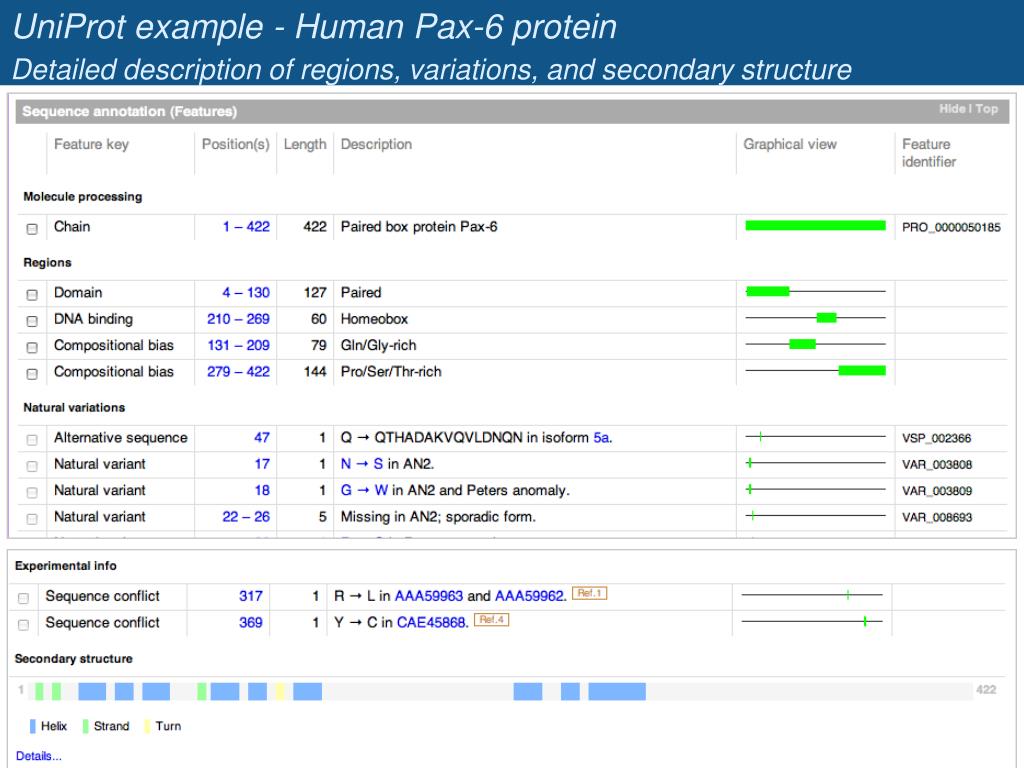Tick the Chain row checkbox
1024x768 pixels.
(x=32, y=229)
